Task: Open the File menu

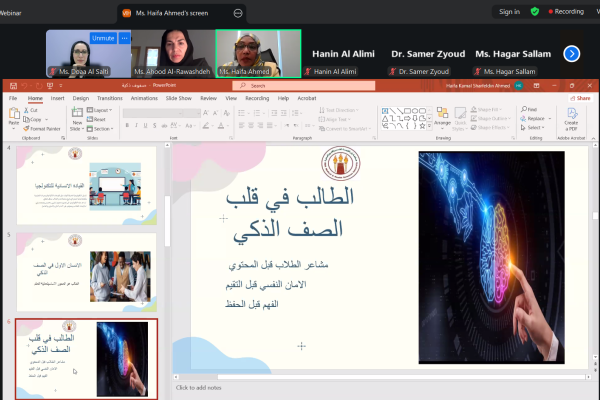Action: tap(13, 98)
